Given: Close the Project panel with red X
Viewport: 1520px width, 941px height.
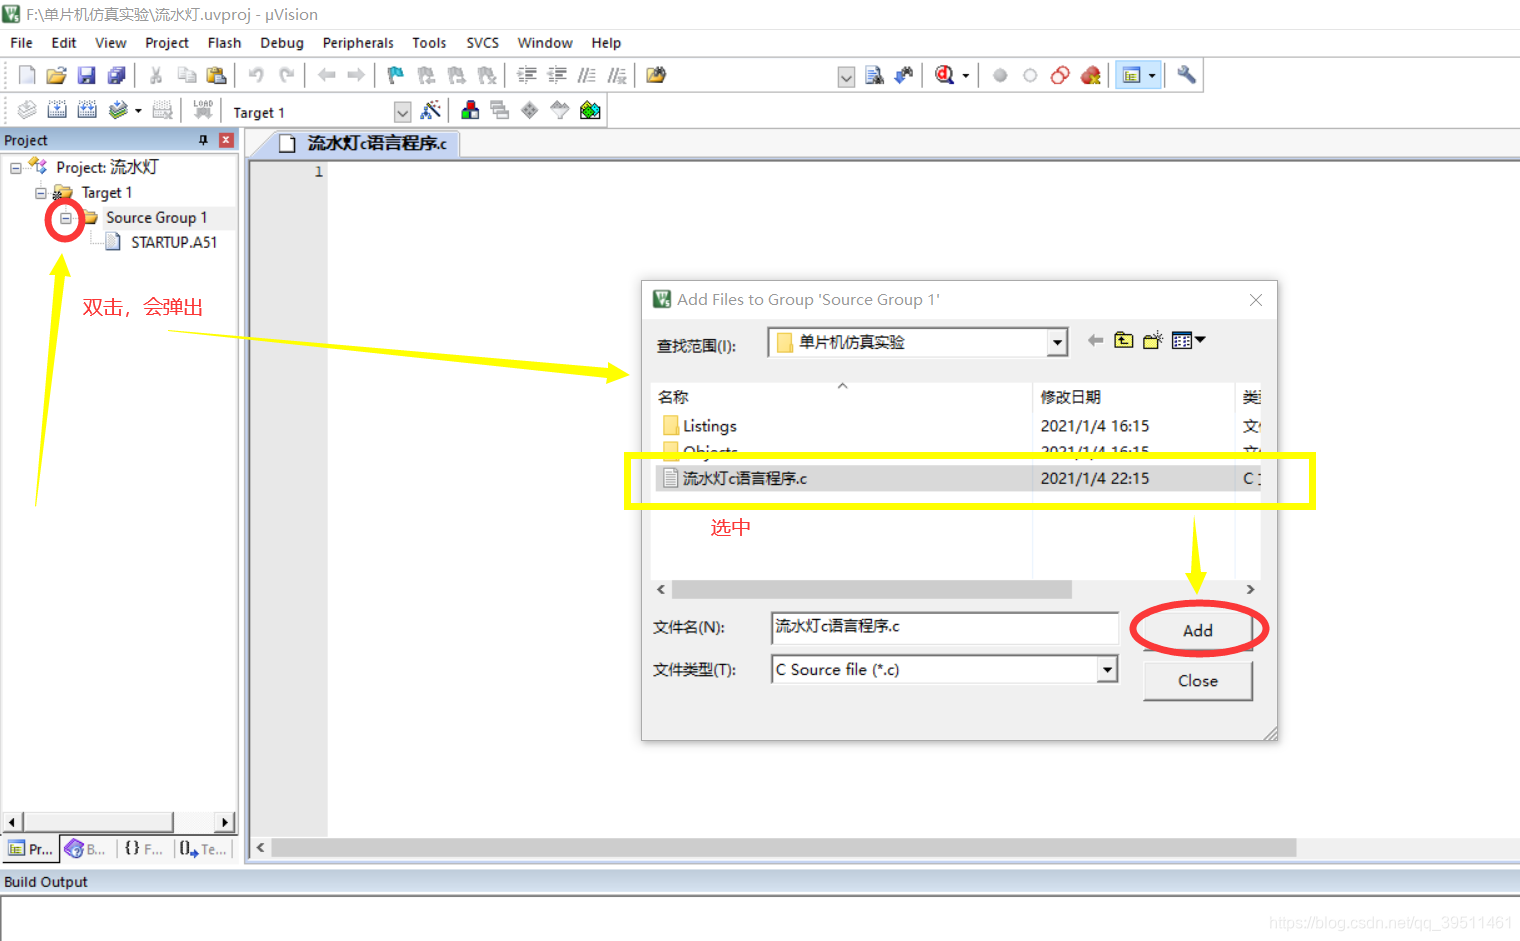Looking at the screenshot, I should [x=226, y=140].
